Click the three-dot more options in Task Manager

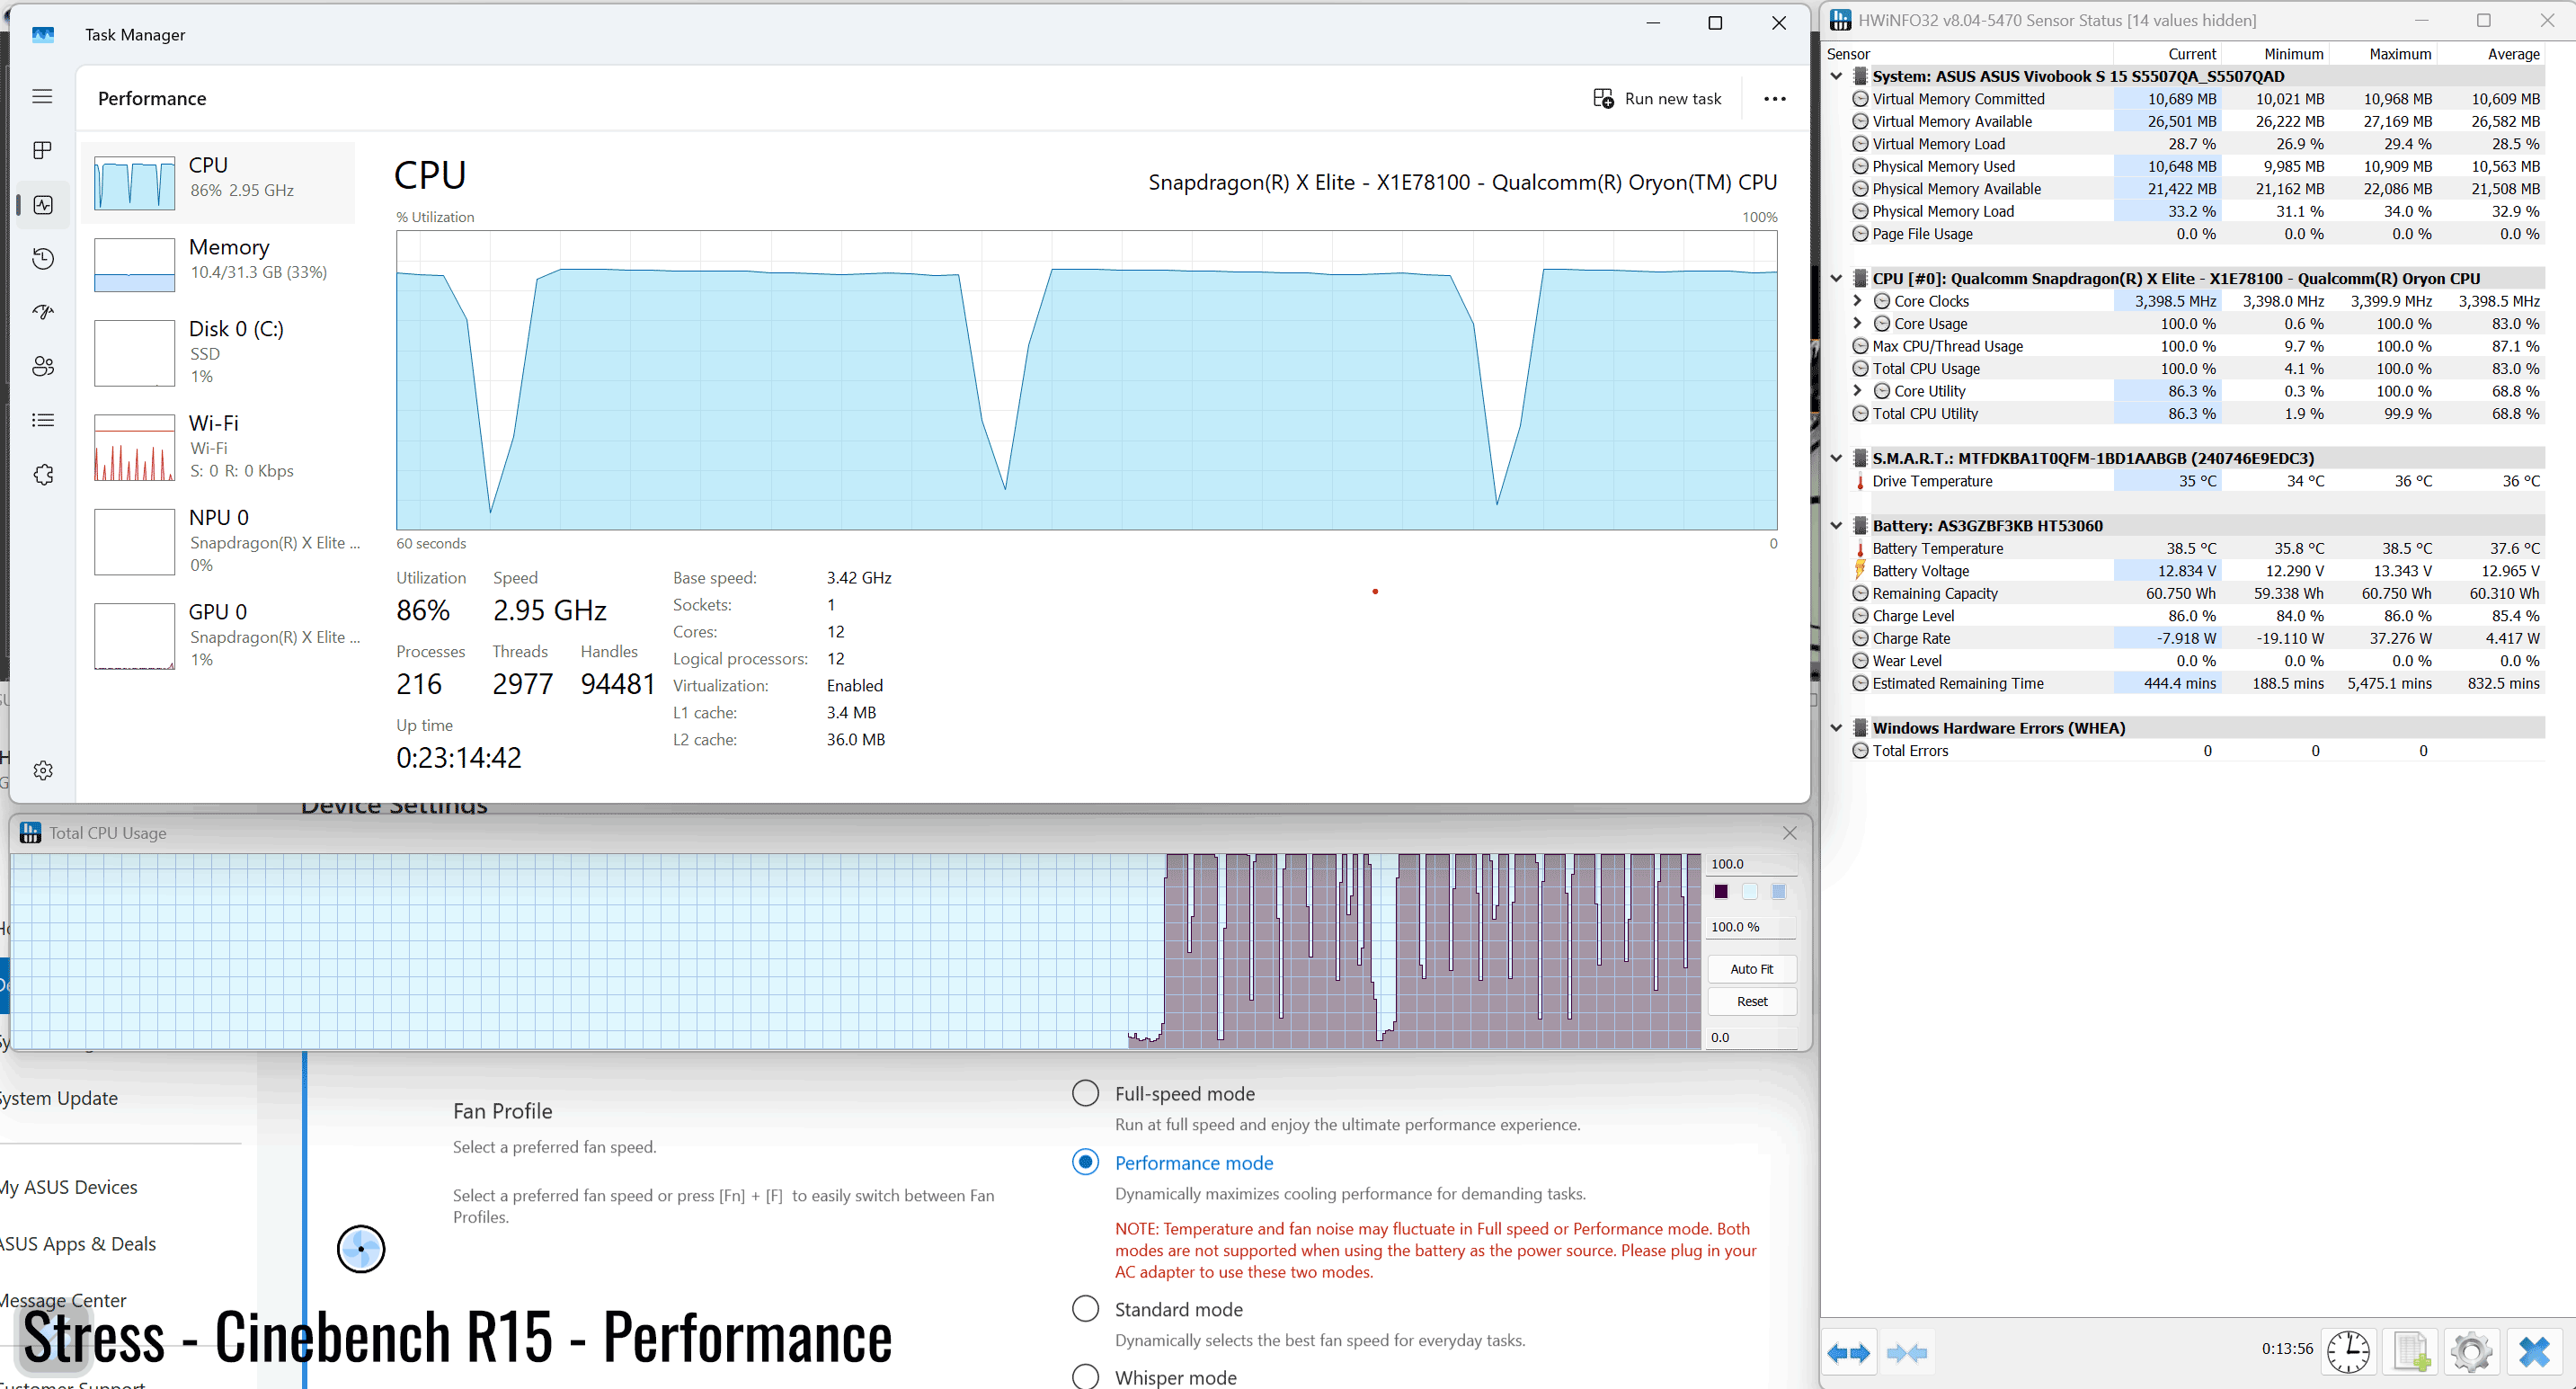(1774, 99)
